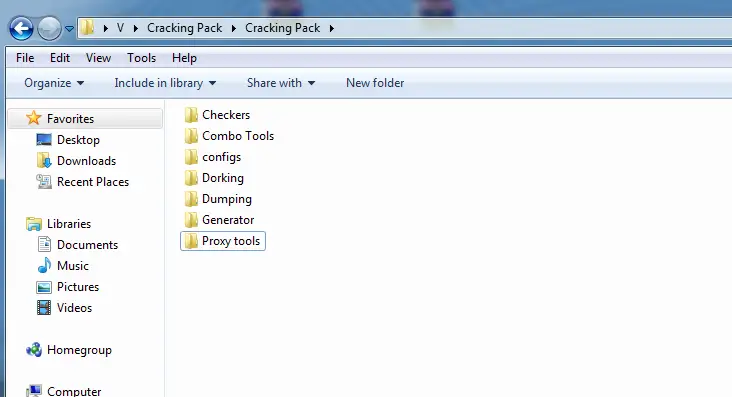Click the Proxy tools folder icon
This screenshot has width=732, height=397.
pyautogui.click(x=191, y=241)
